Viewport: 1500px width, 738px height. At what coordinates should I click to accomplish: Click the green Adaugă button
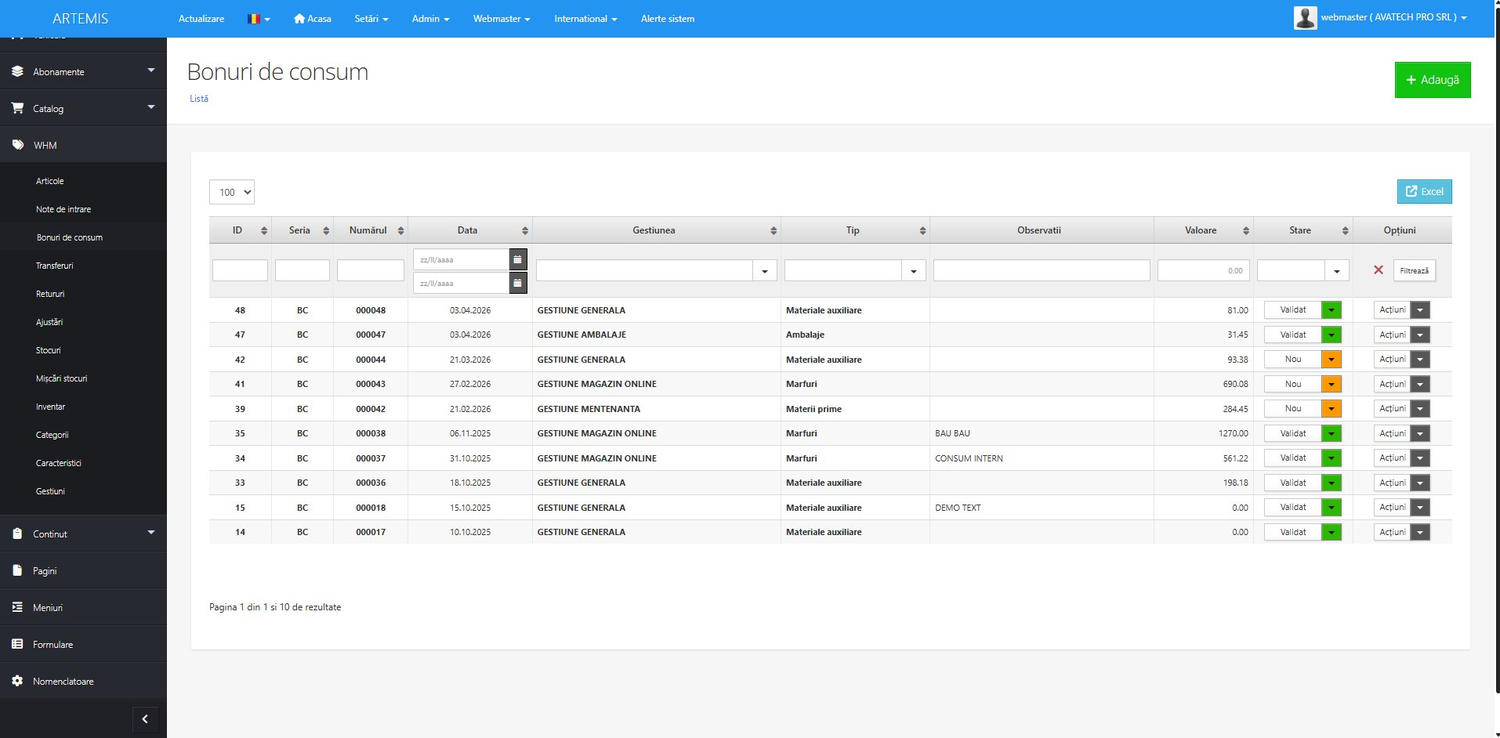point(1432,80)
